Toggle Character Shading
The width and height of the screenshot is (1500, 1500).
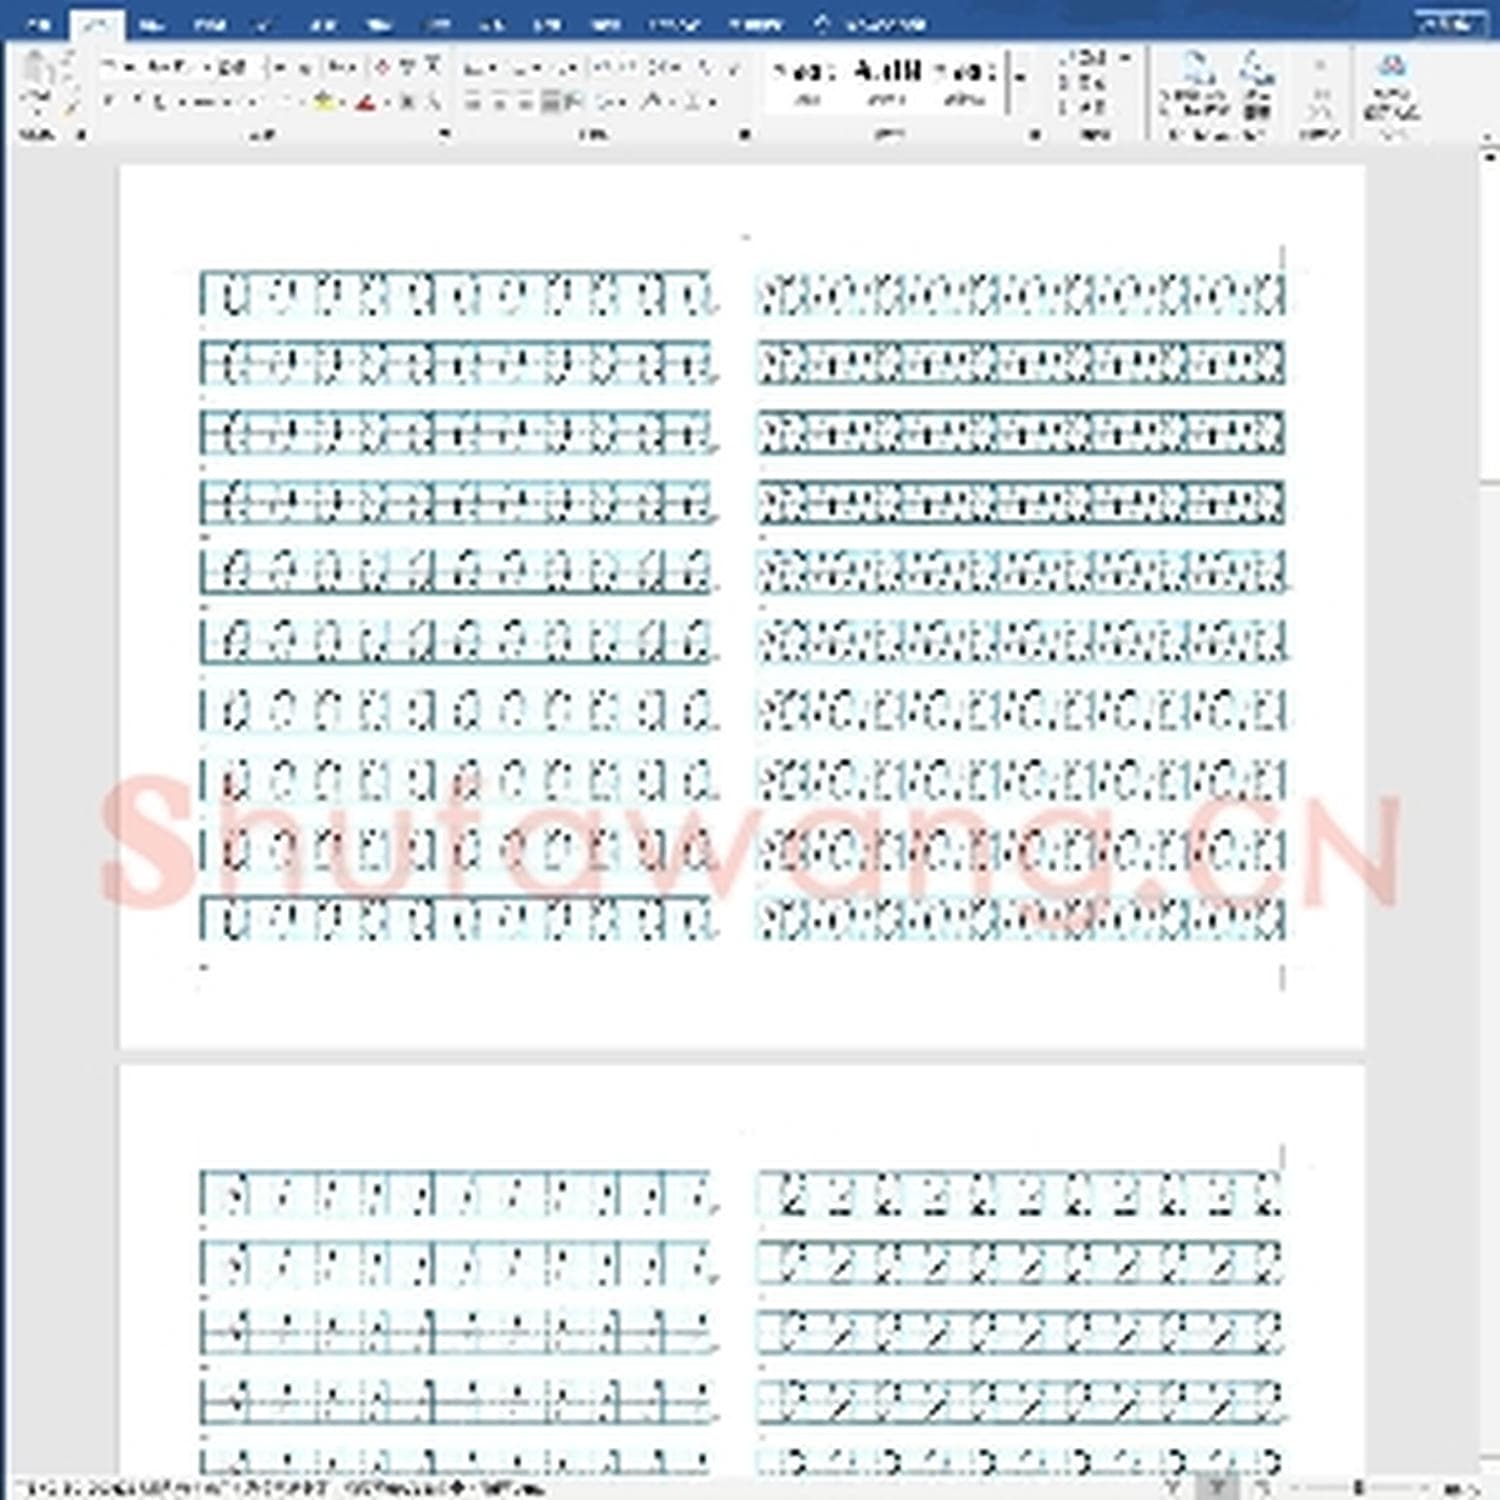tap(408, 101)
